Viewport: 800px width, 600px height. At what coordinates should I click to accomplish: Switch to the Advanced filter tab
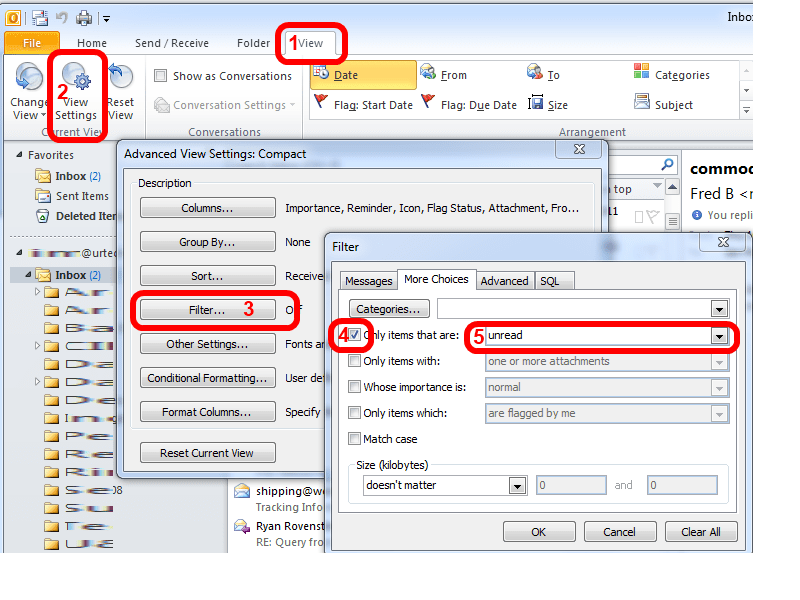tap(504, 281)
